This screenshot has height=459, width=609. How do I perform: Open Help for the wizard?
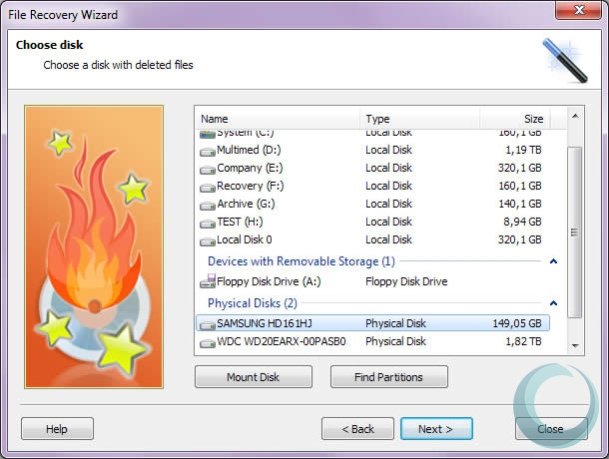pyautogui.click(x=57, y=429)
